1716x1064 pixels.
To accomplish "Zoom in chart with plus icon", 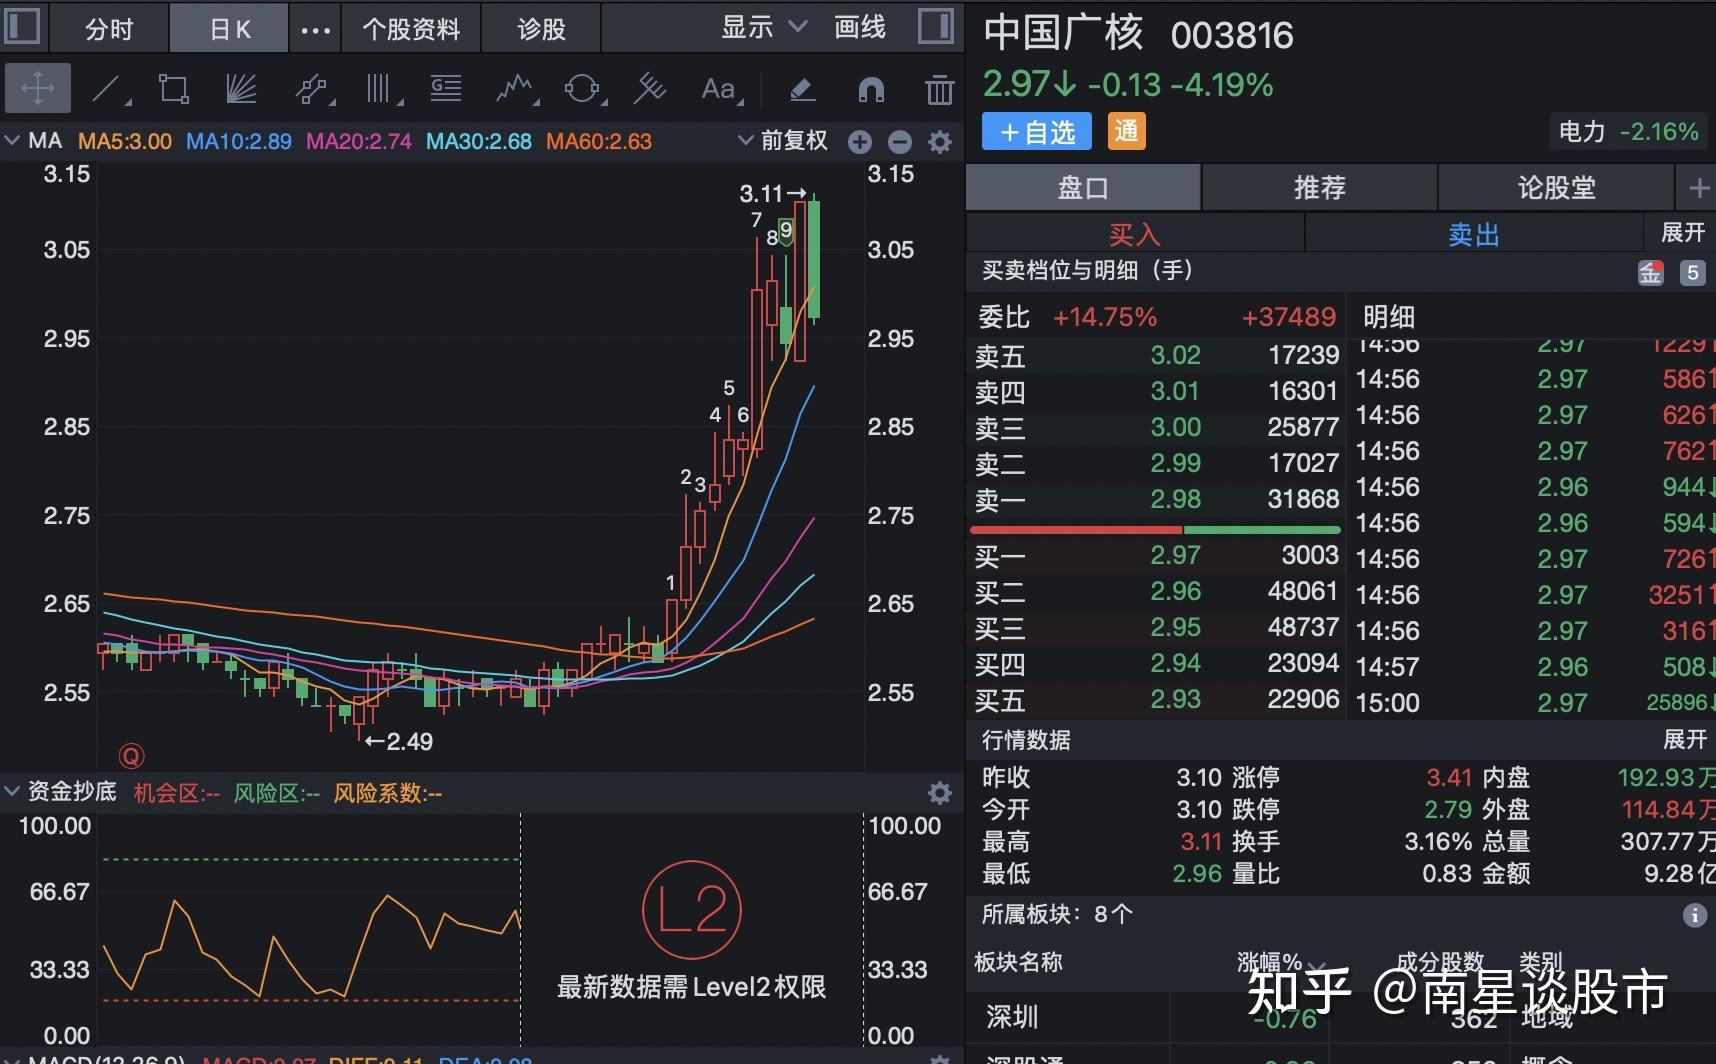I will pos(860,142).
